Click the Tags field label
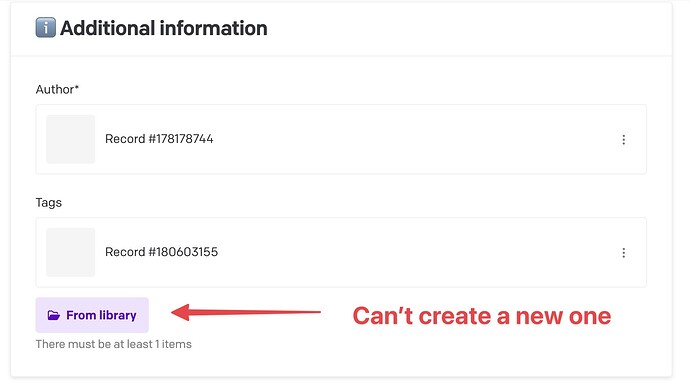Image resolution: width=690 pixels, height=388 pixels. coord(48,202)
